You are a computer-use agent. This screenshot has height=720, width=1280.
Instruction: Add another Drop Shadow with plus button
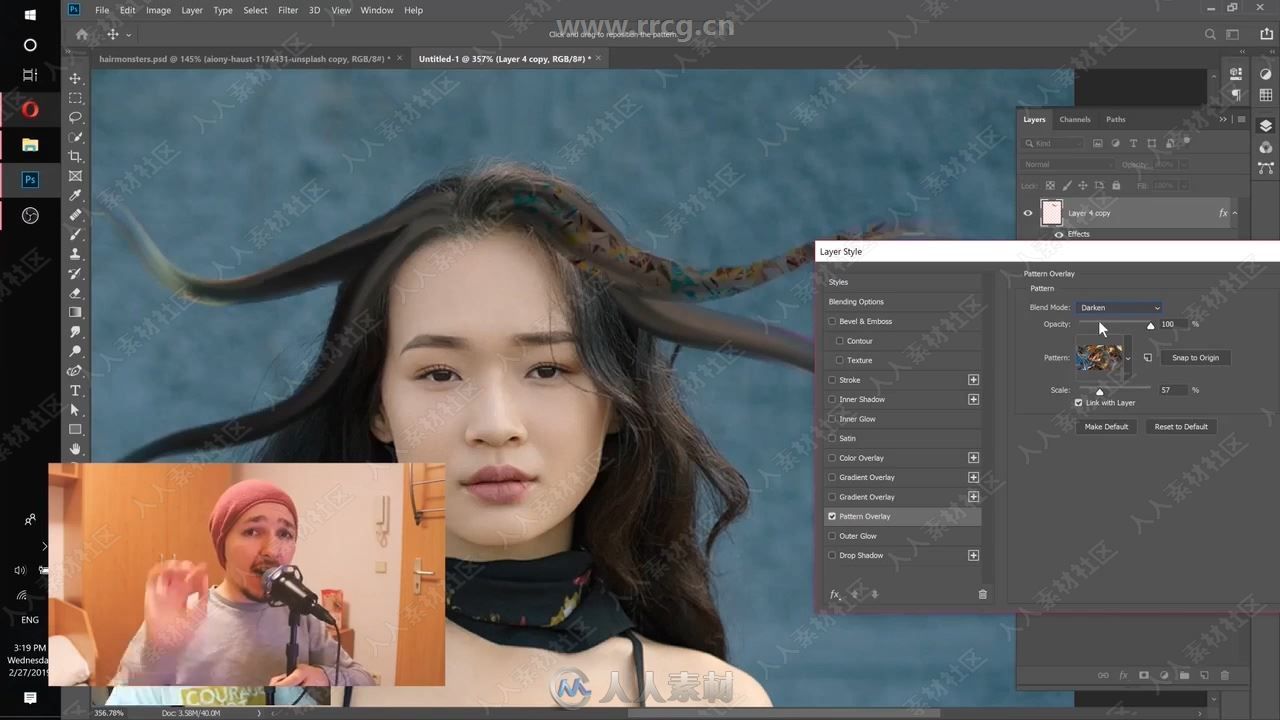tap(973, 555)
